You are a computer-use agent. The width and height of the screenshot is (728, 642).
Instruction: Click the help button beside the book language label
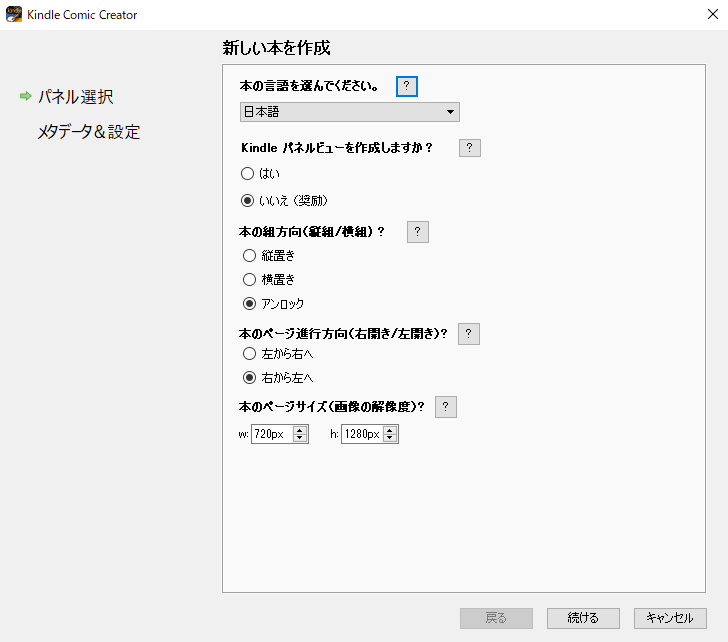coord(407,86)
